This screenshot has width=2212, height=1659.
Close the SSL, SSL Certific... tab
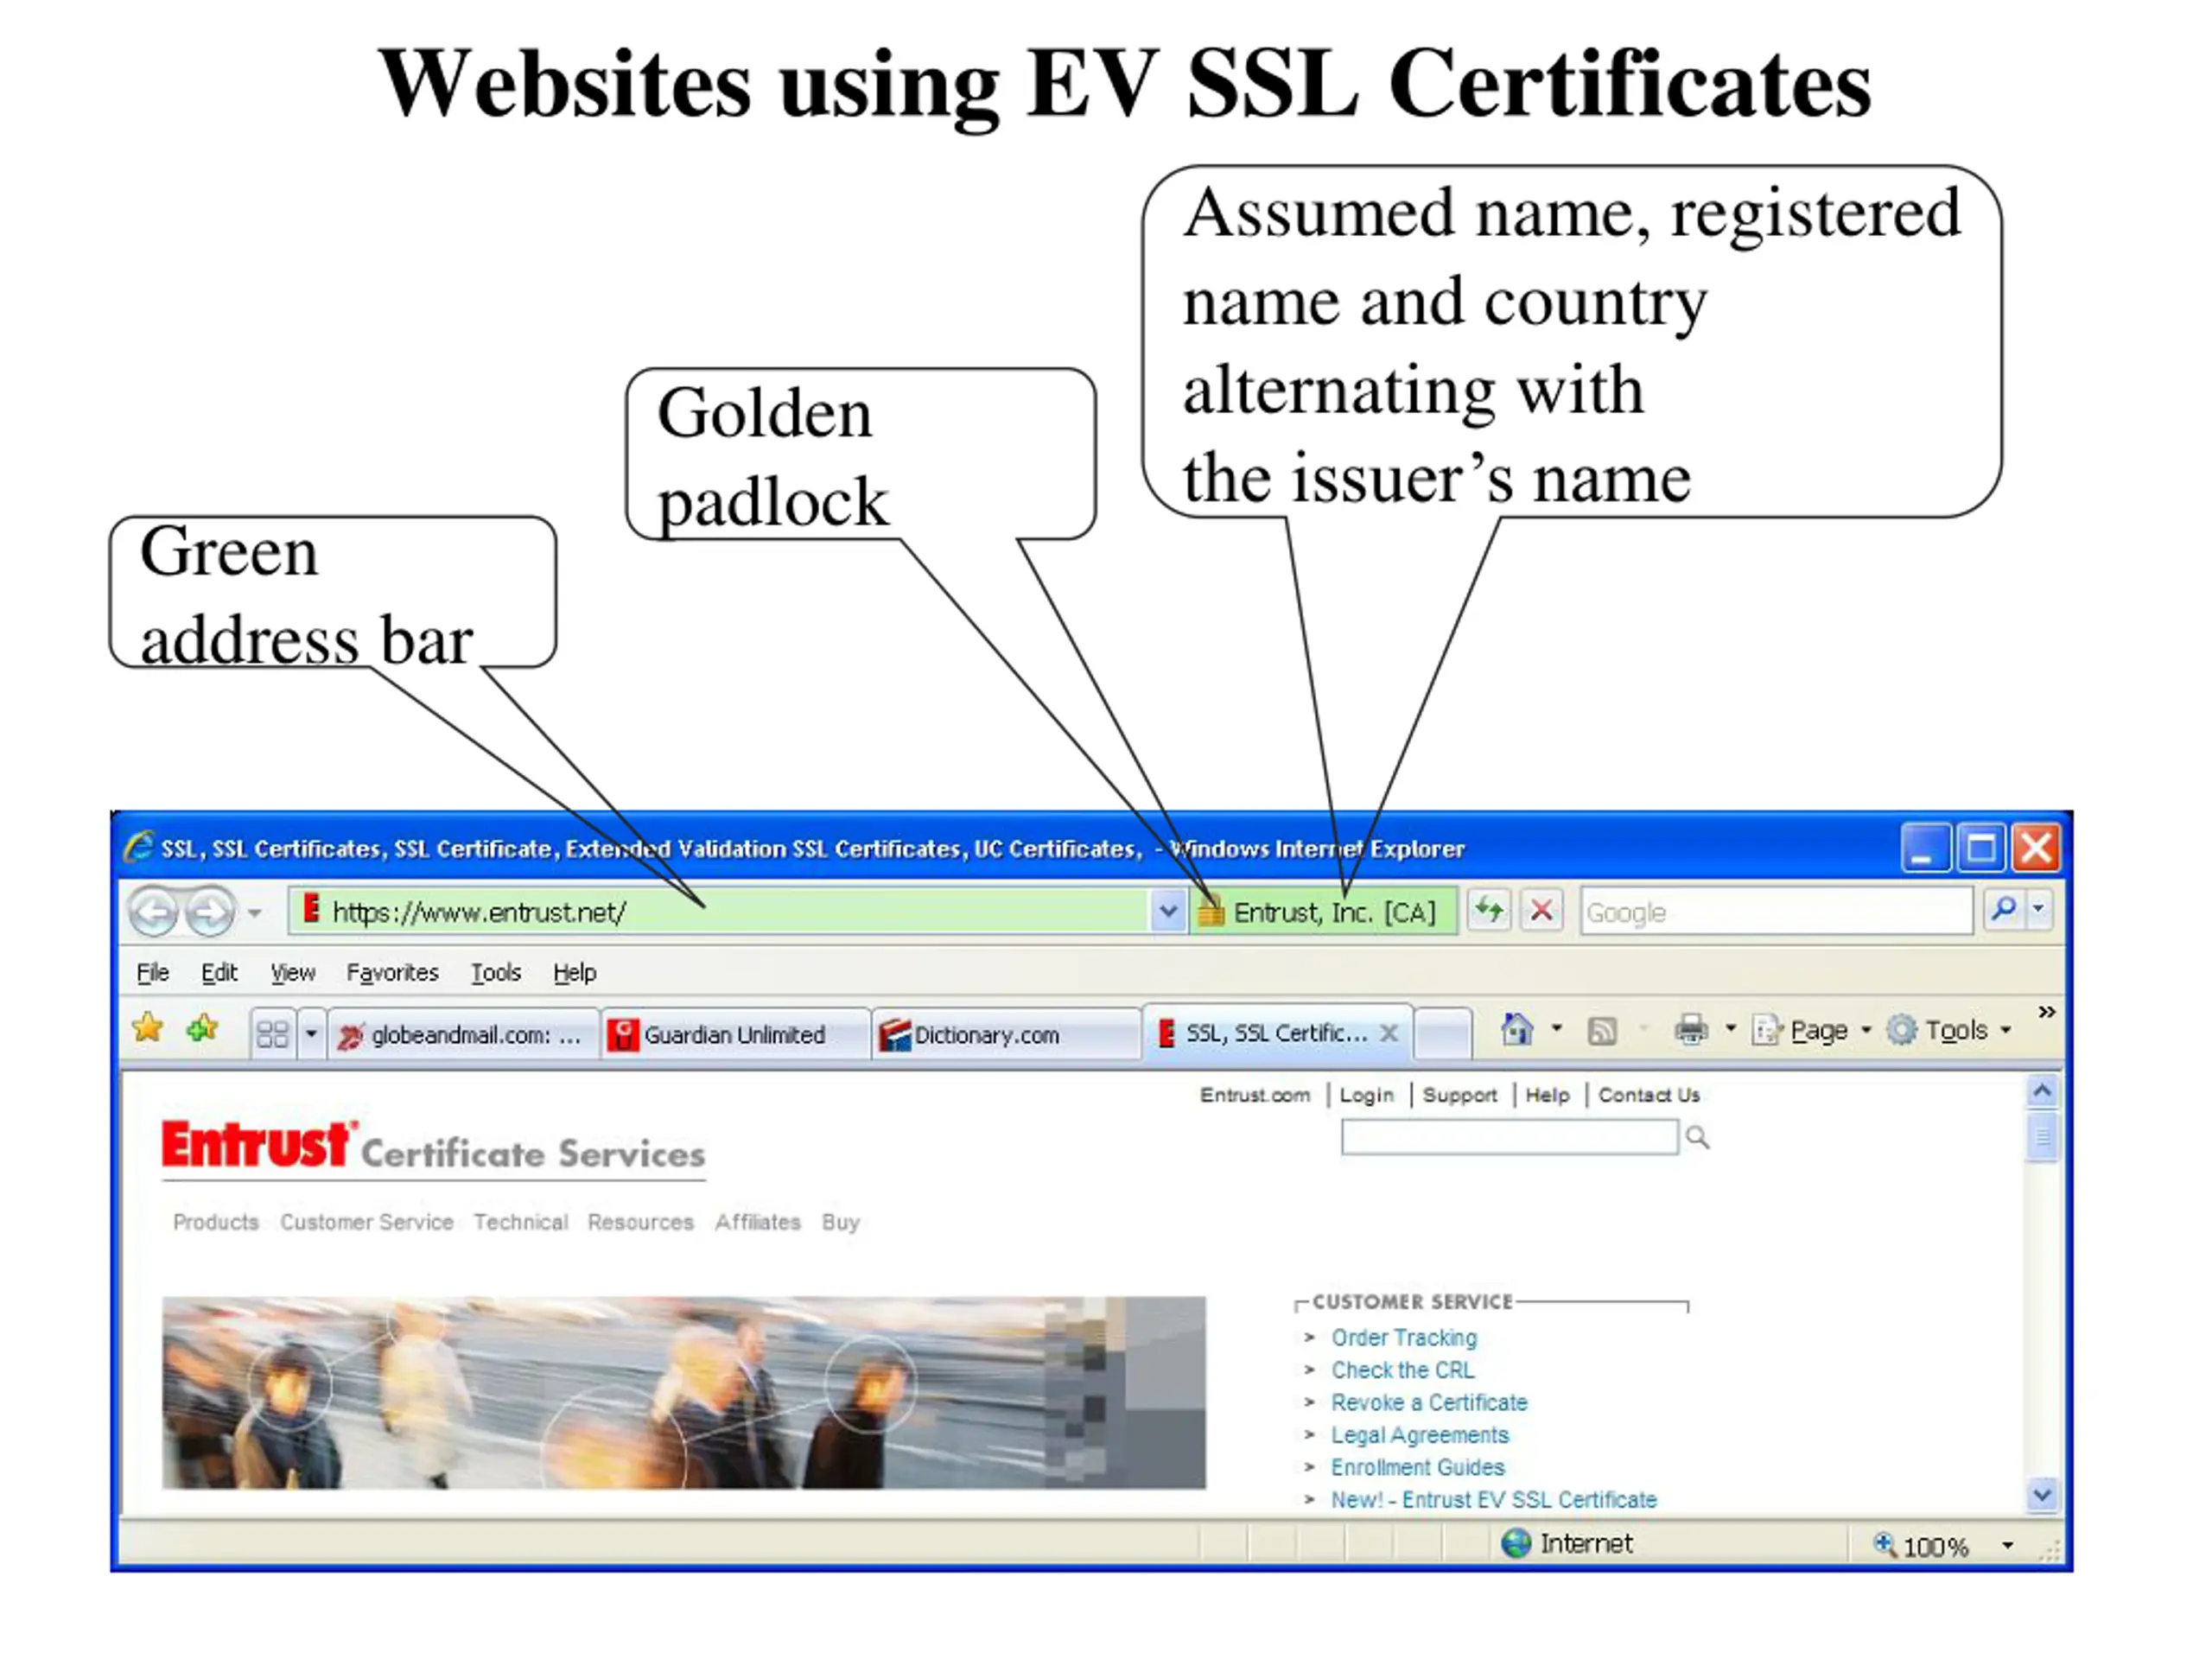(1389, 1033)
